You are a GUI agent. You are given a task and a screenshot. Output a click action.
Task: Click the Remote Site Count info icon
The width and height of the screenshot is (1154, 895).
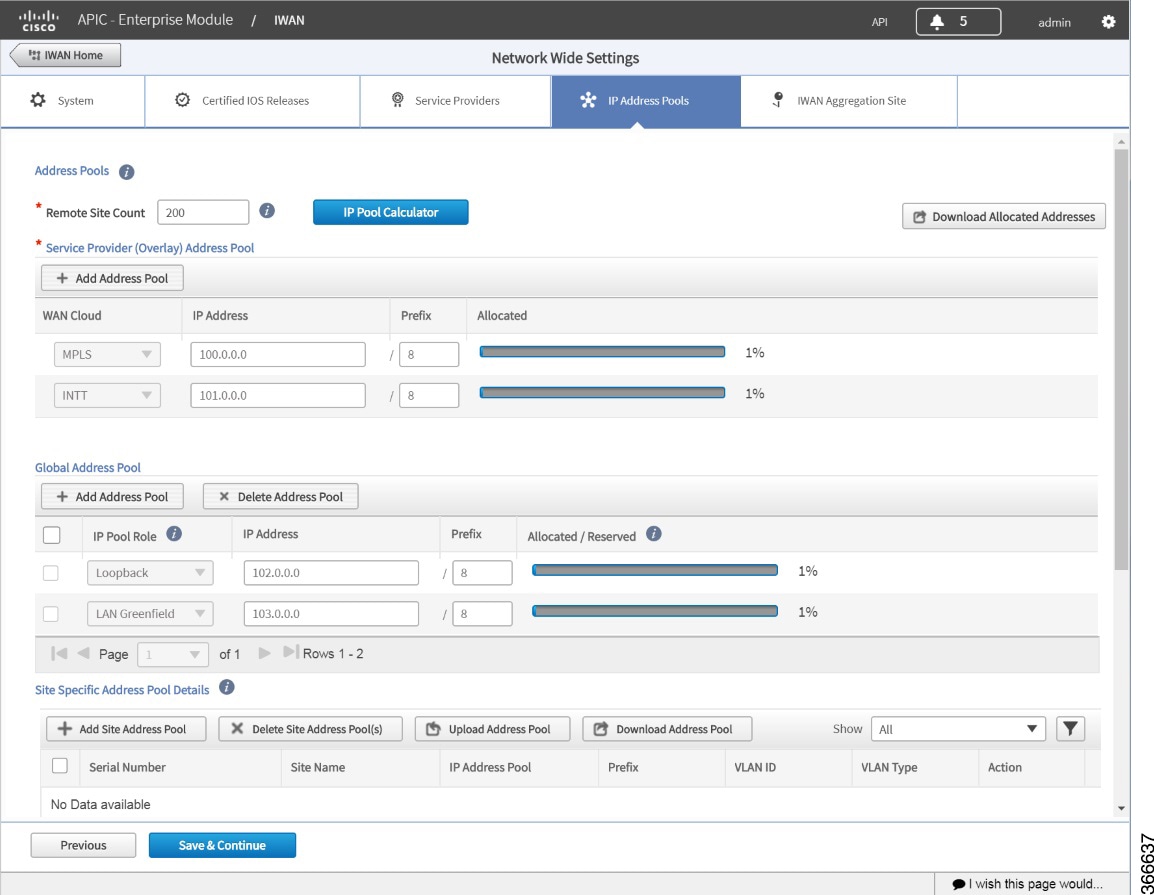(x=267, y=211)
